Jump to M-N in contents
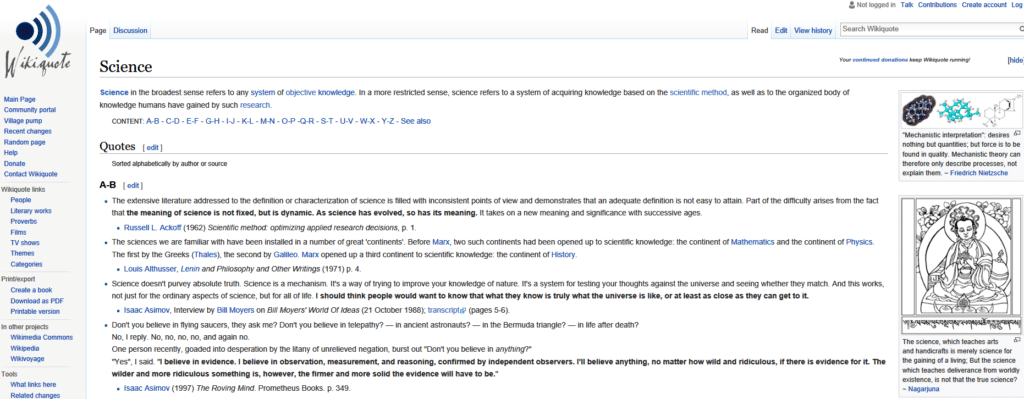The width and height of the screenshot is (1024, 399). 267,121
